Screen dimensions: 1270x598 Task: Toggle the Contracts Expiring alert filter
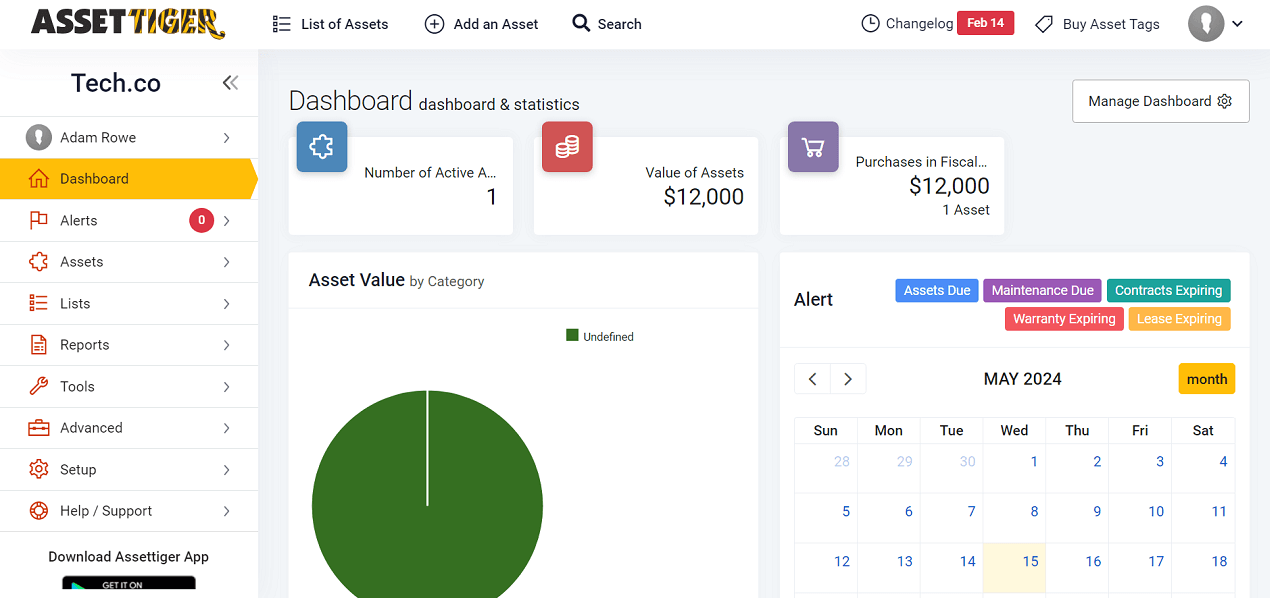coord(1168,290)
